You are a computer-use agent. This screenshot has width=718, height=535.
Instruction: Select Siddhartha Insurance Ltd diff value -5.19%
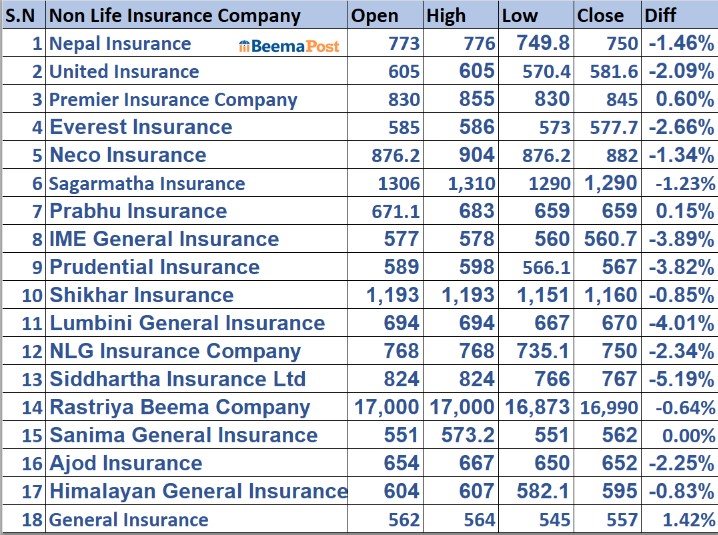680,379
